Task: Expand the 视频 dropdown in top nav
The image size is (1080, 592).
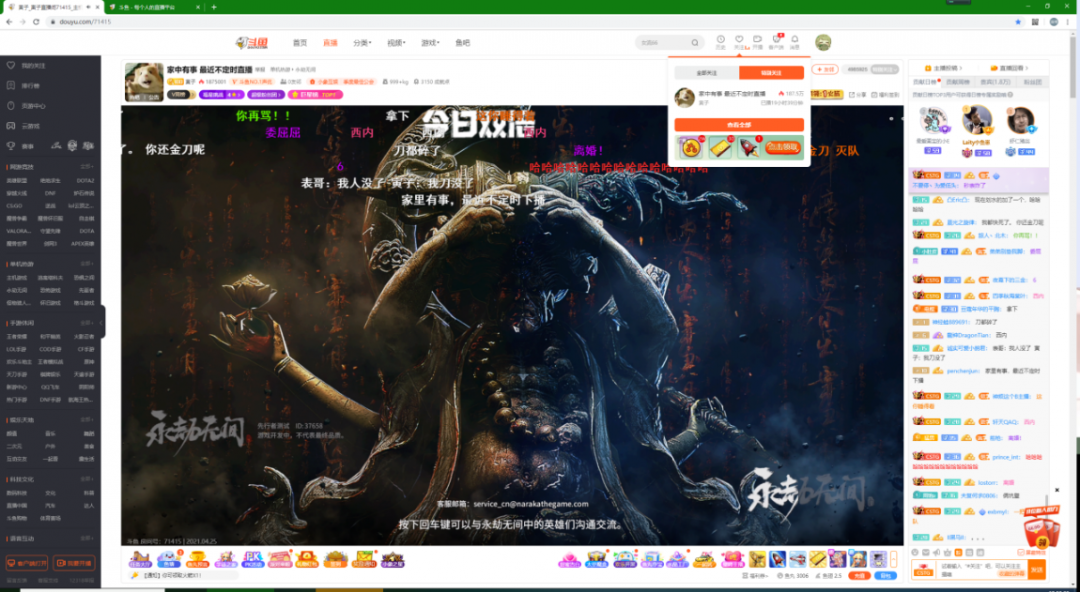Action: click(x=396, y=43)
